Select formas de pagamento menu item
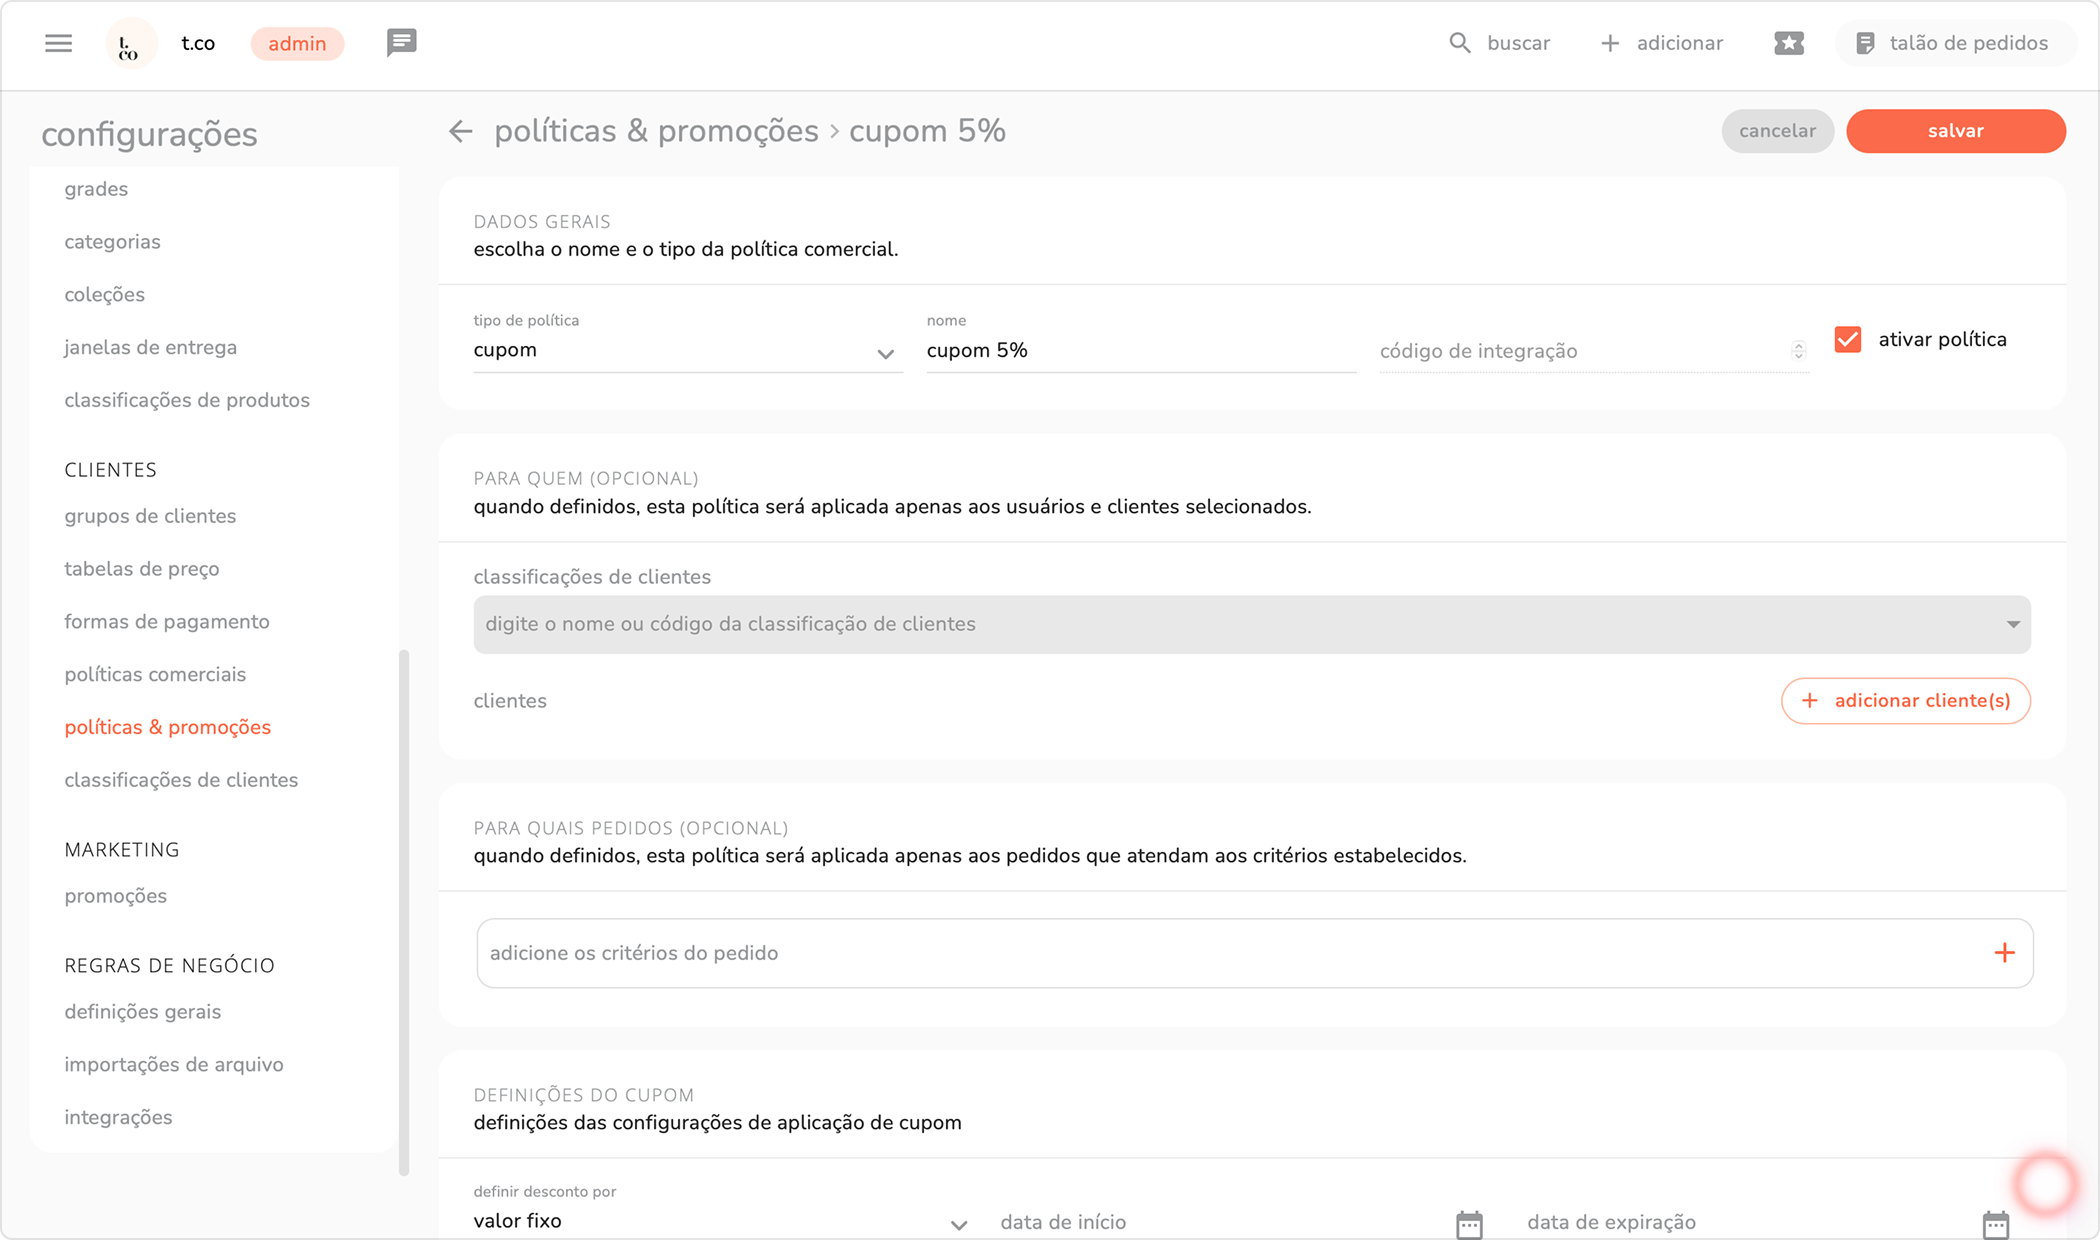 (x=167, y=621)
